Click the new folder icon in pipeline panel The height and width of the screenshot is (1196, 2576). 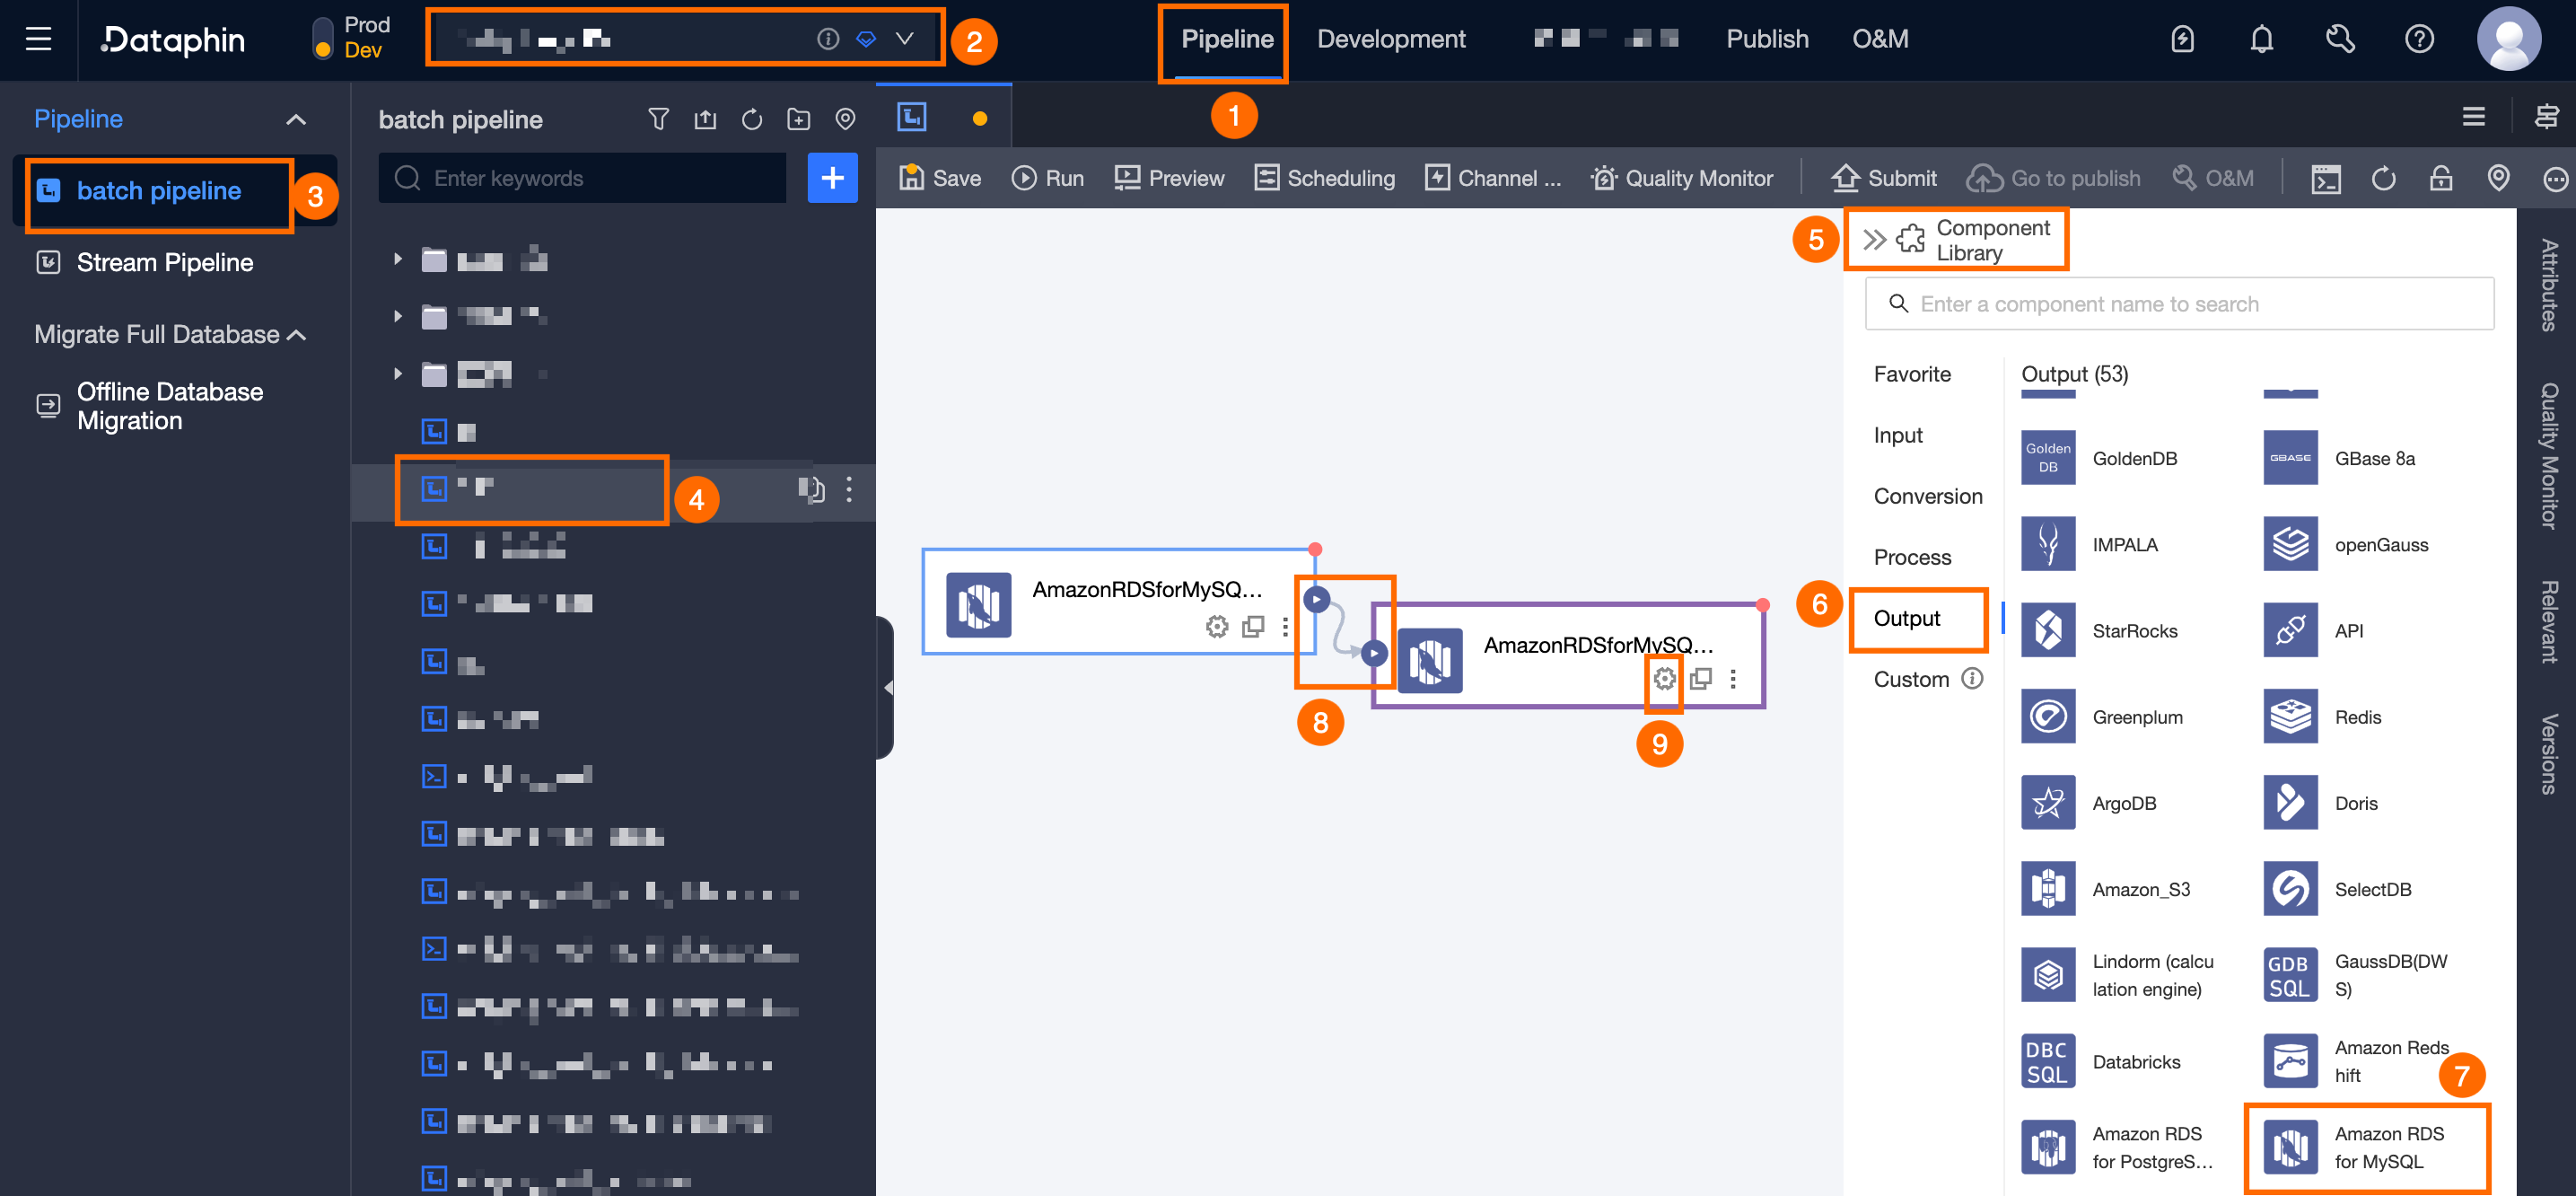798,120
